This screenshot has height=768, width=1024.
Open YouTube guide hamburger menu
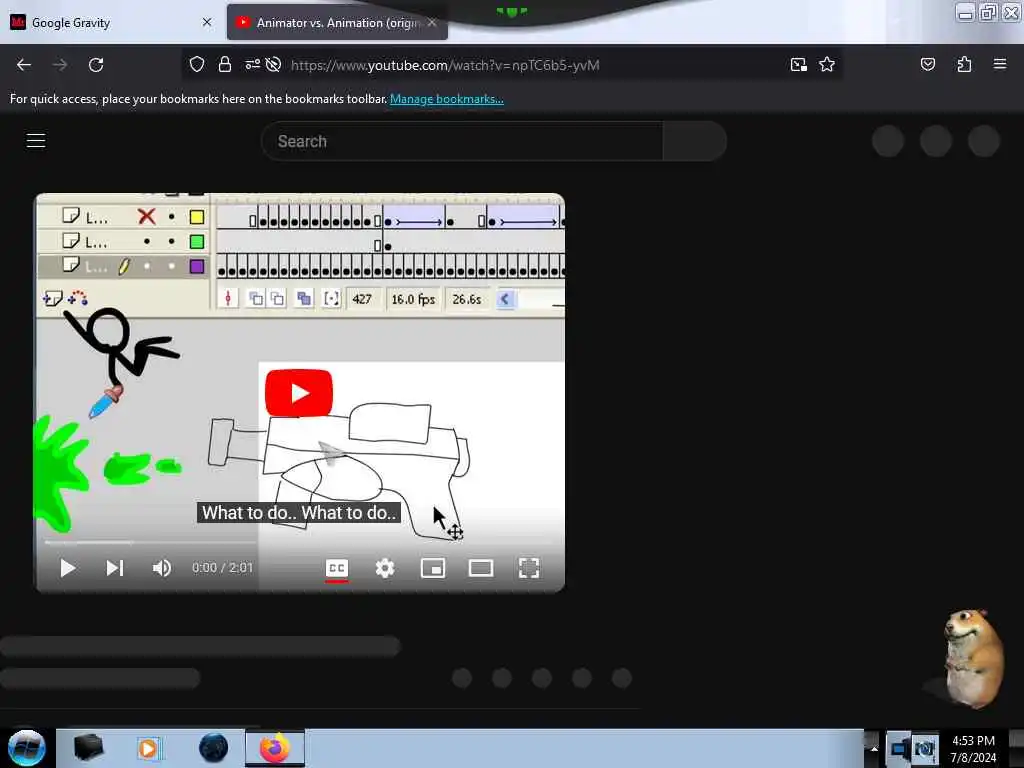point(36,140)
